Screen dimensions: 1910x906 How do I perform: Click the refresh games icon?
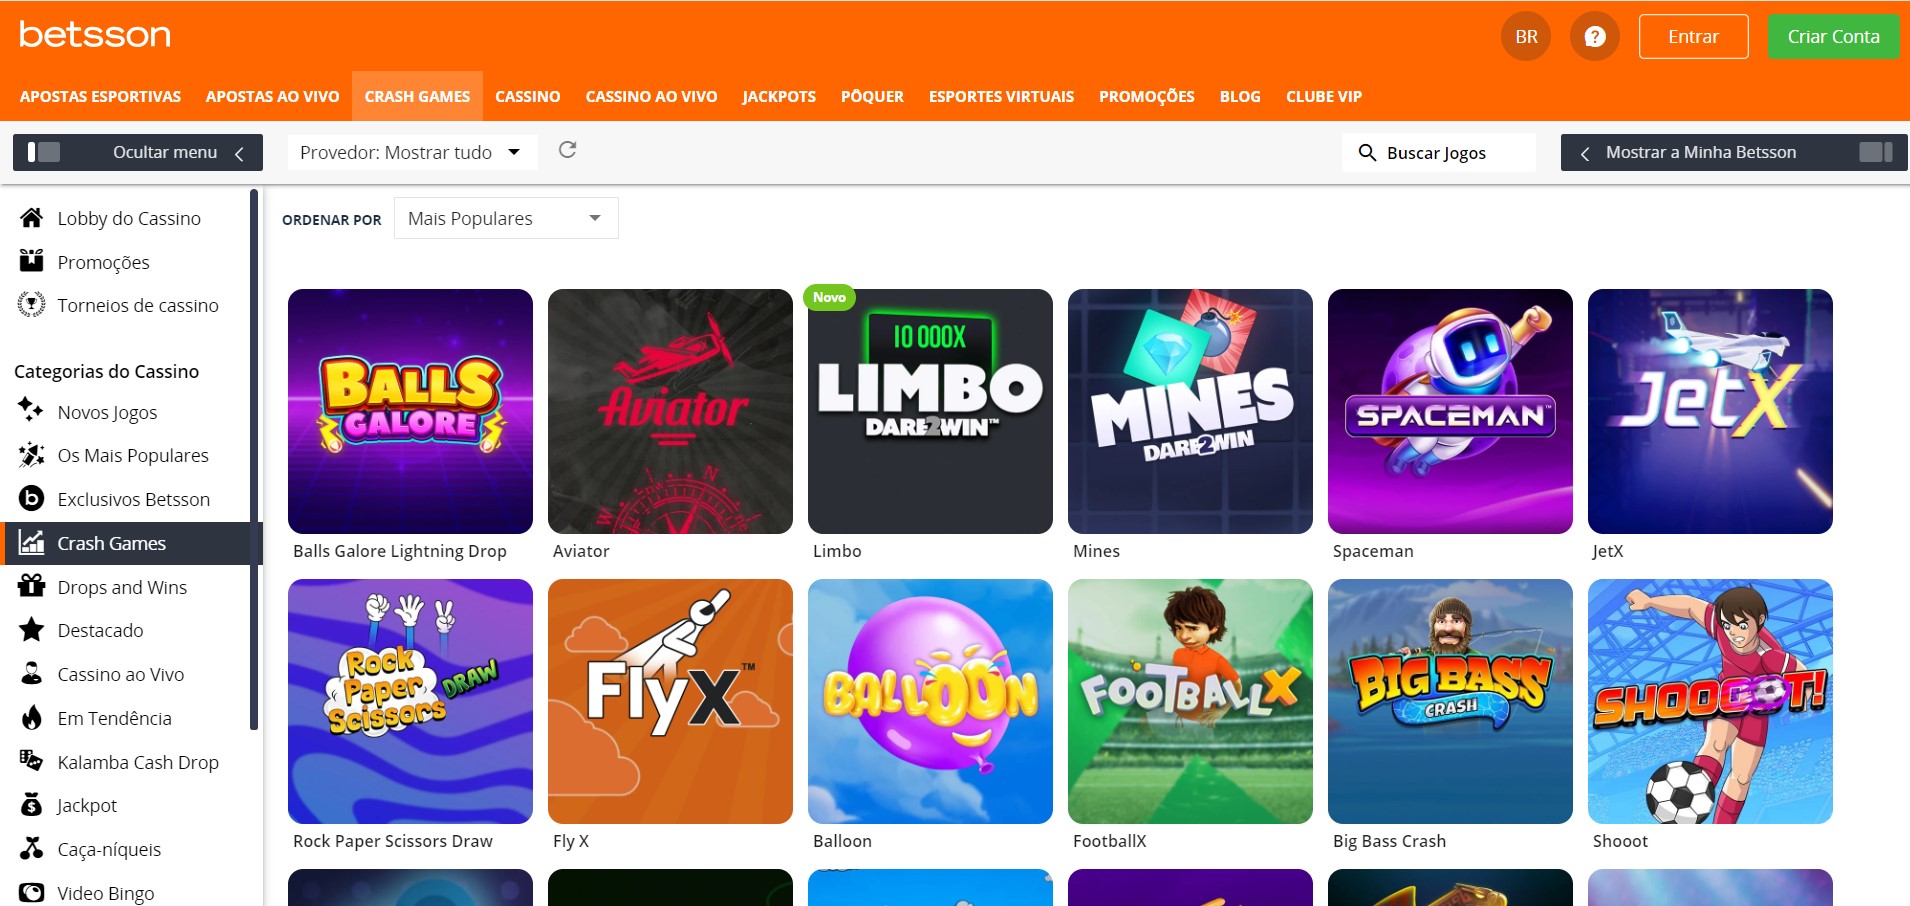pyautogui.click(x=568, y=151)
